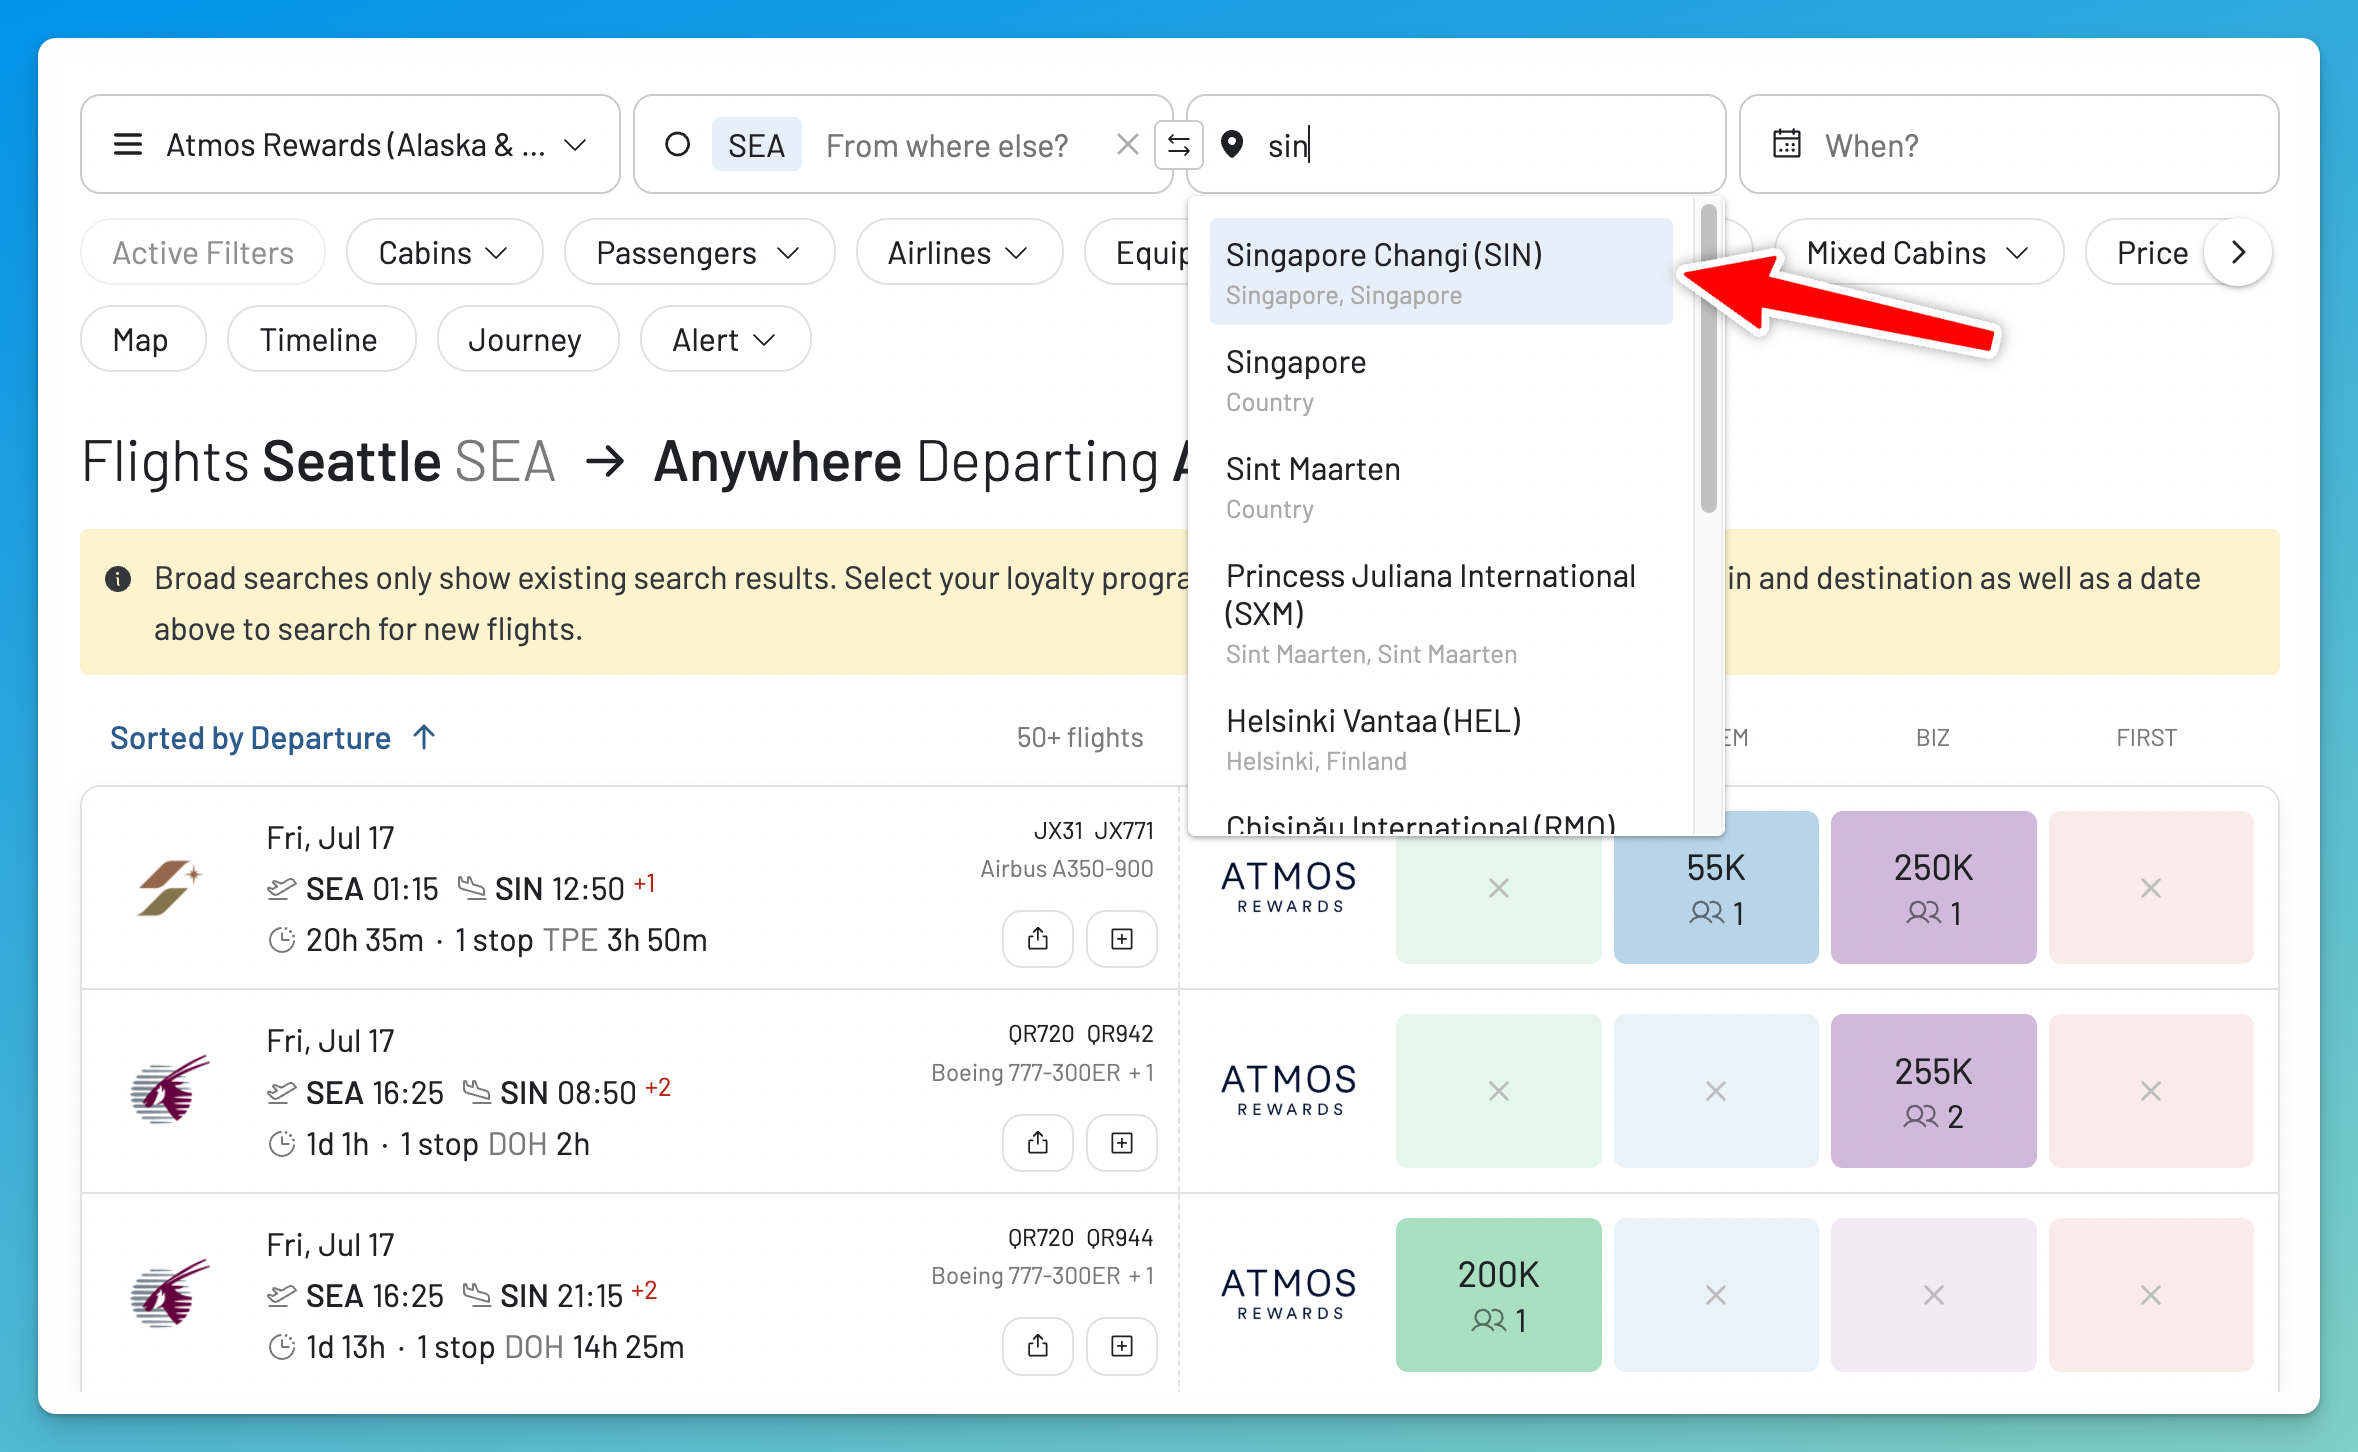Click Atmos Rewards logo on JX31 row
2358x1452 pixels.
pos(1289,886)
